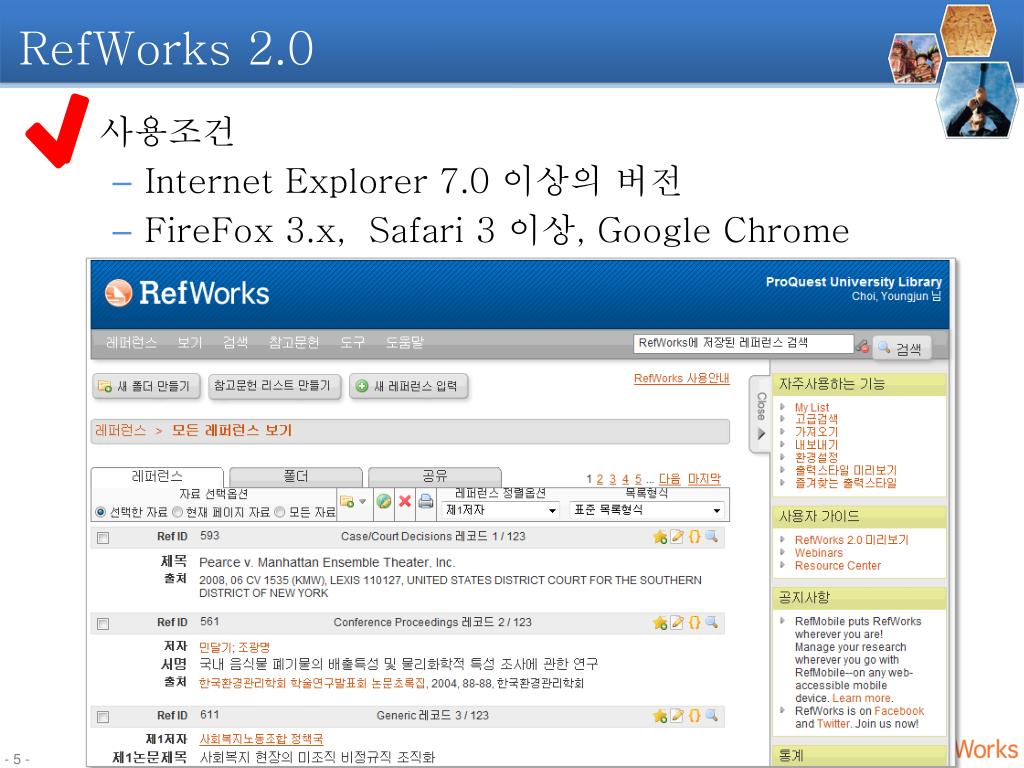
Task: Click the 다음 next page link
Action: point(669,479)
